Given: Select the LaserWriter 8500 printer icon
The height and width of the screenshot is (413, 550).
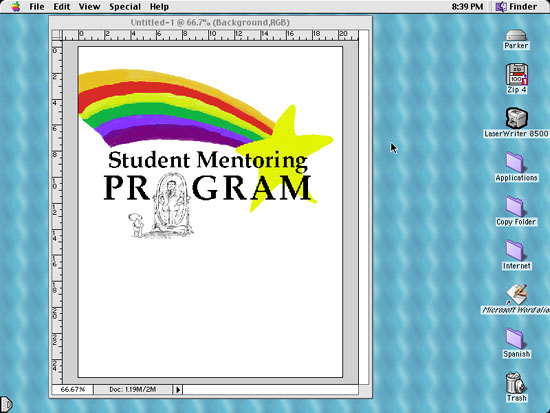Looking at the screenshot, I should [x=516, y=118].
